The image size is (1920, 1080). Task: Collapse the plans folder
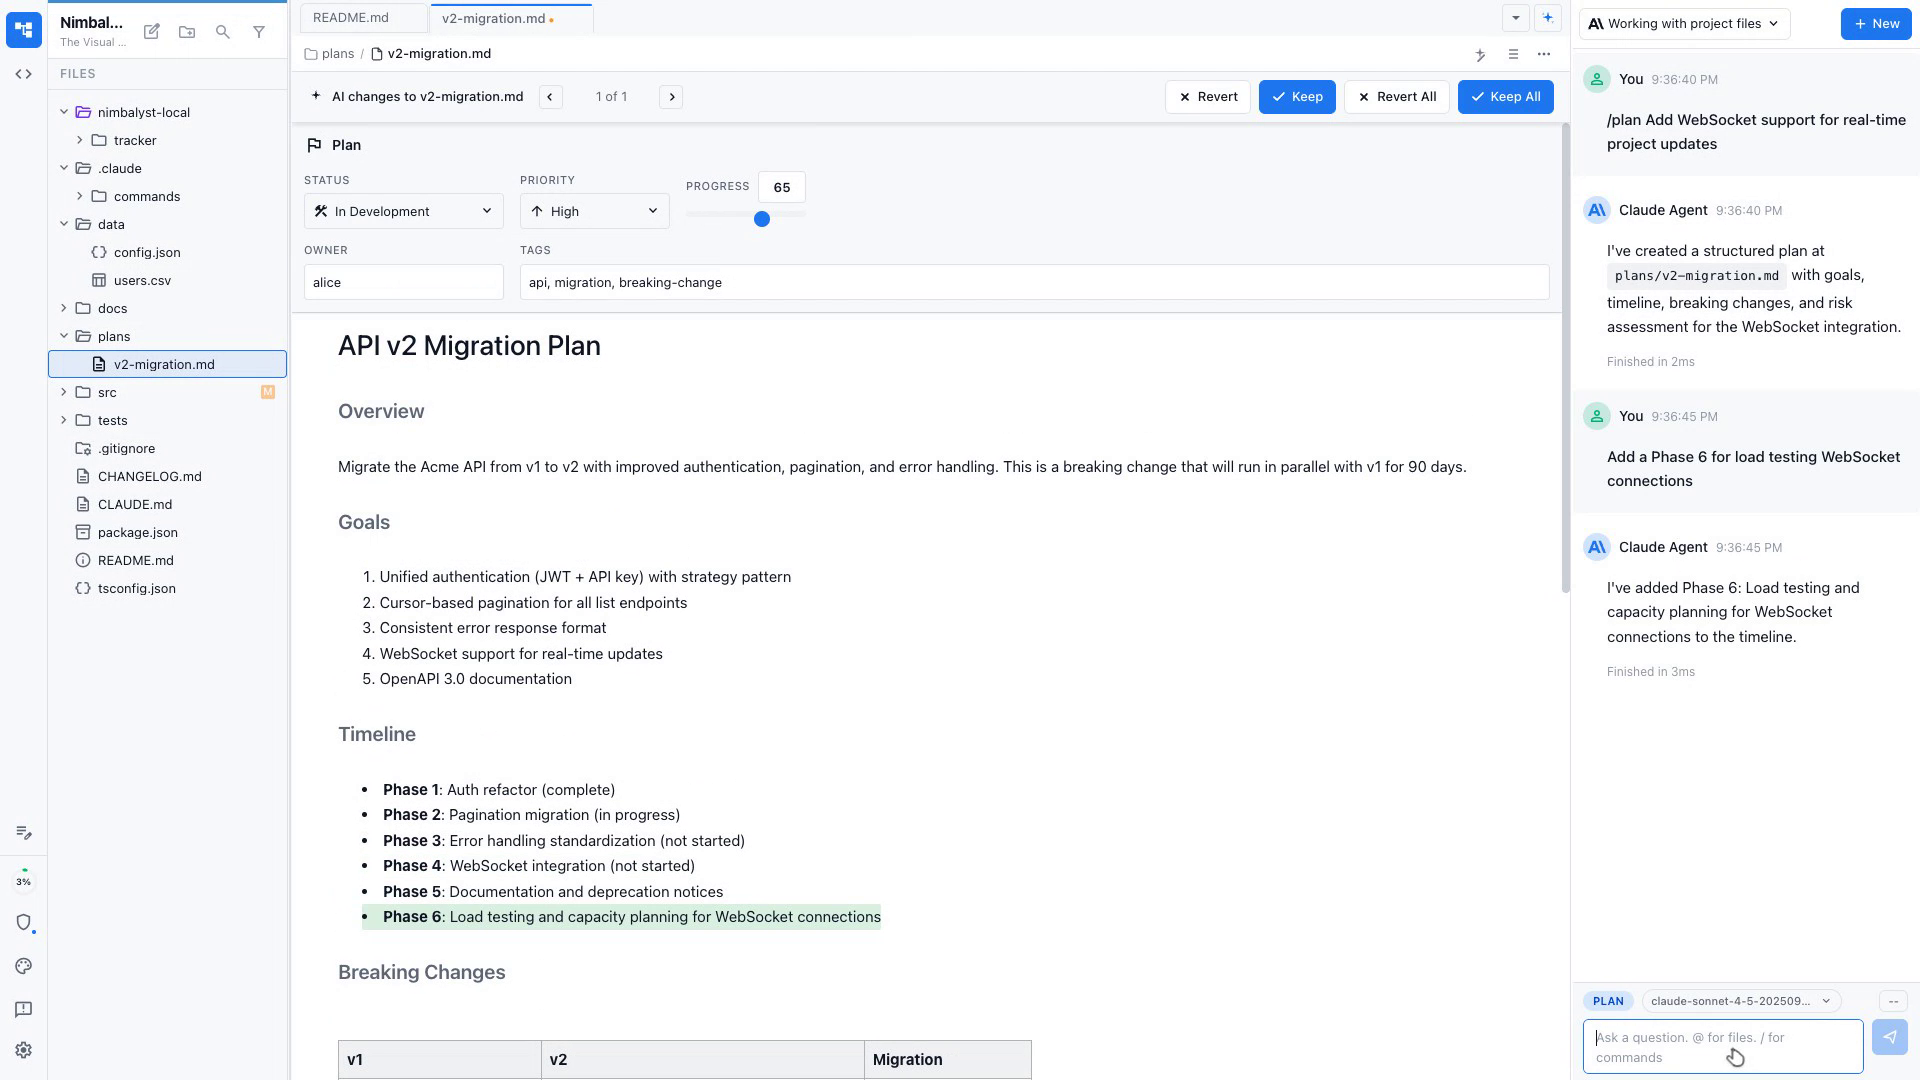pyautogui.click(x=64, y=336)
